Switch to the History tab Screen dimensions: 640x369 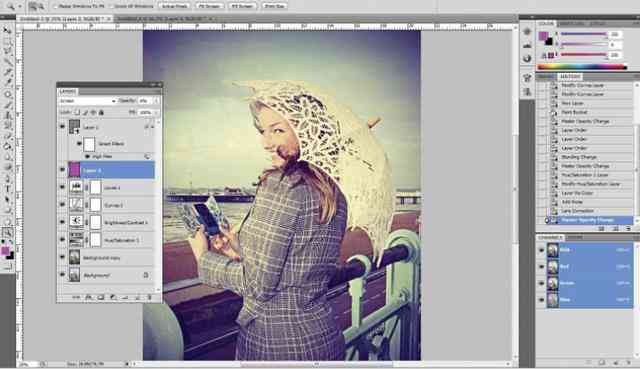coord(570,77)
